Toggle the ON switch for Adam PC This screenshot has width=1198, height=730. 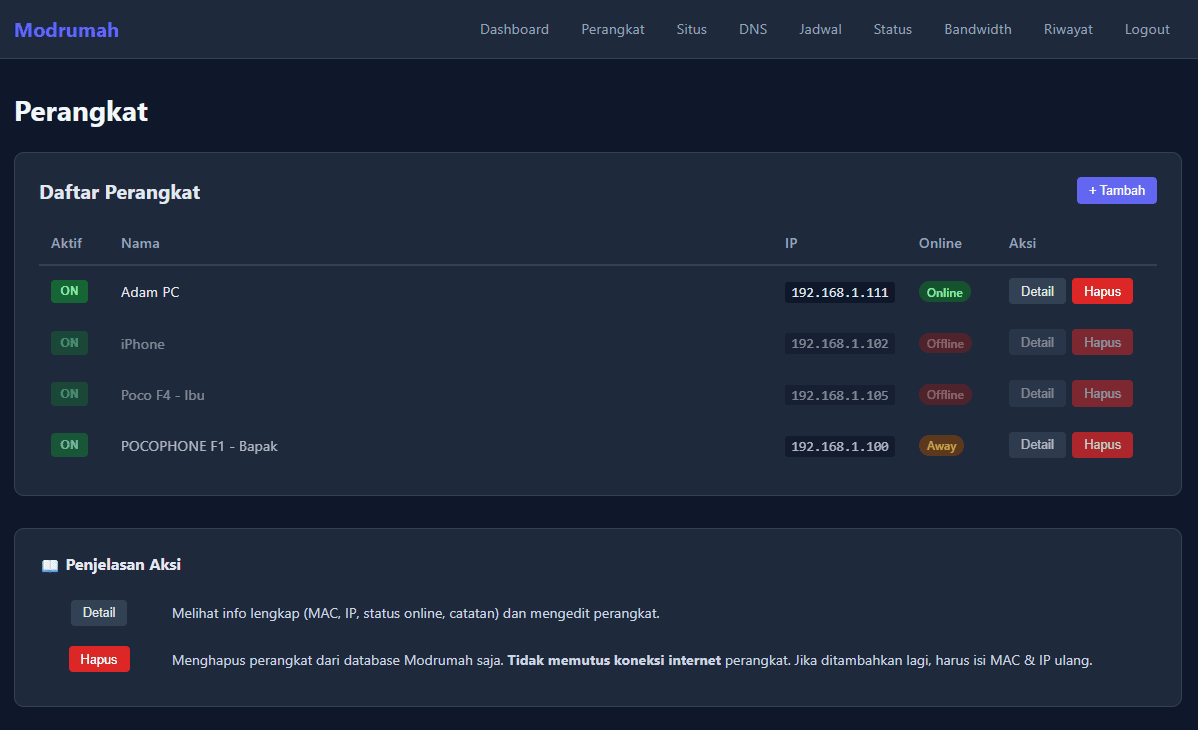tap(70, 291)
